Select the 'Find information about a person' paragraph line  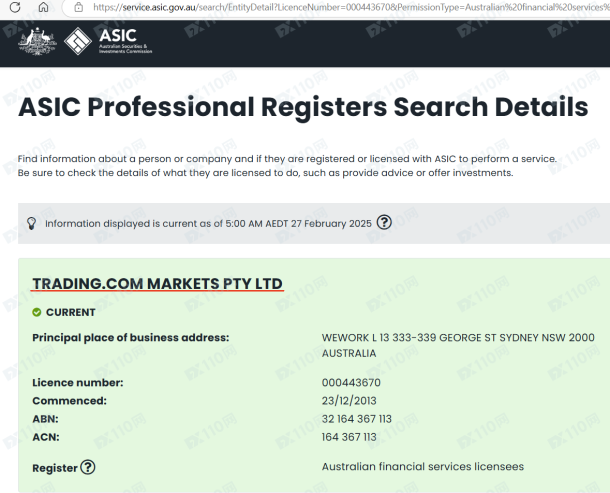point(287,159)
